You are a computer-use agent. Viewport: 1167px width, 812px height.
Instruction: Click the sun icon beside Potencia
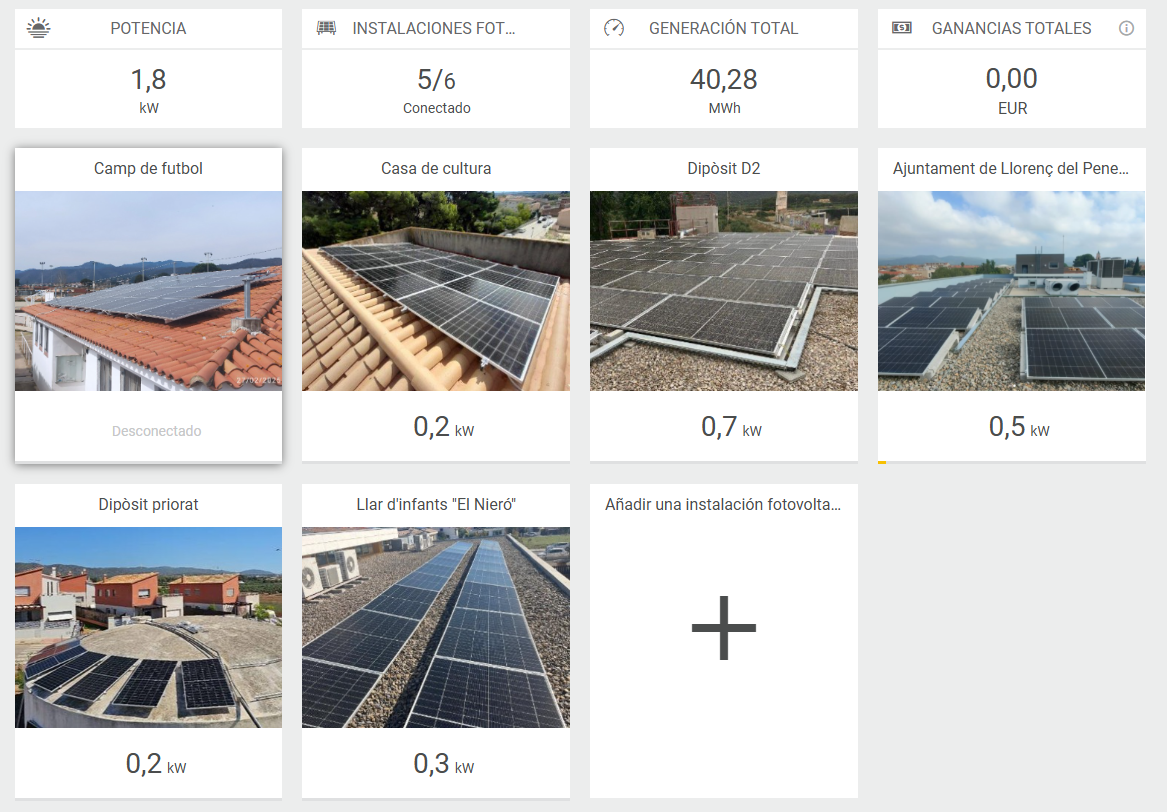(x=38, y=28)
